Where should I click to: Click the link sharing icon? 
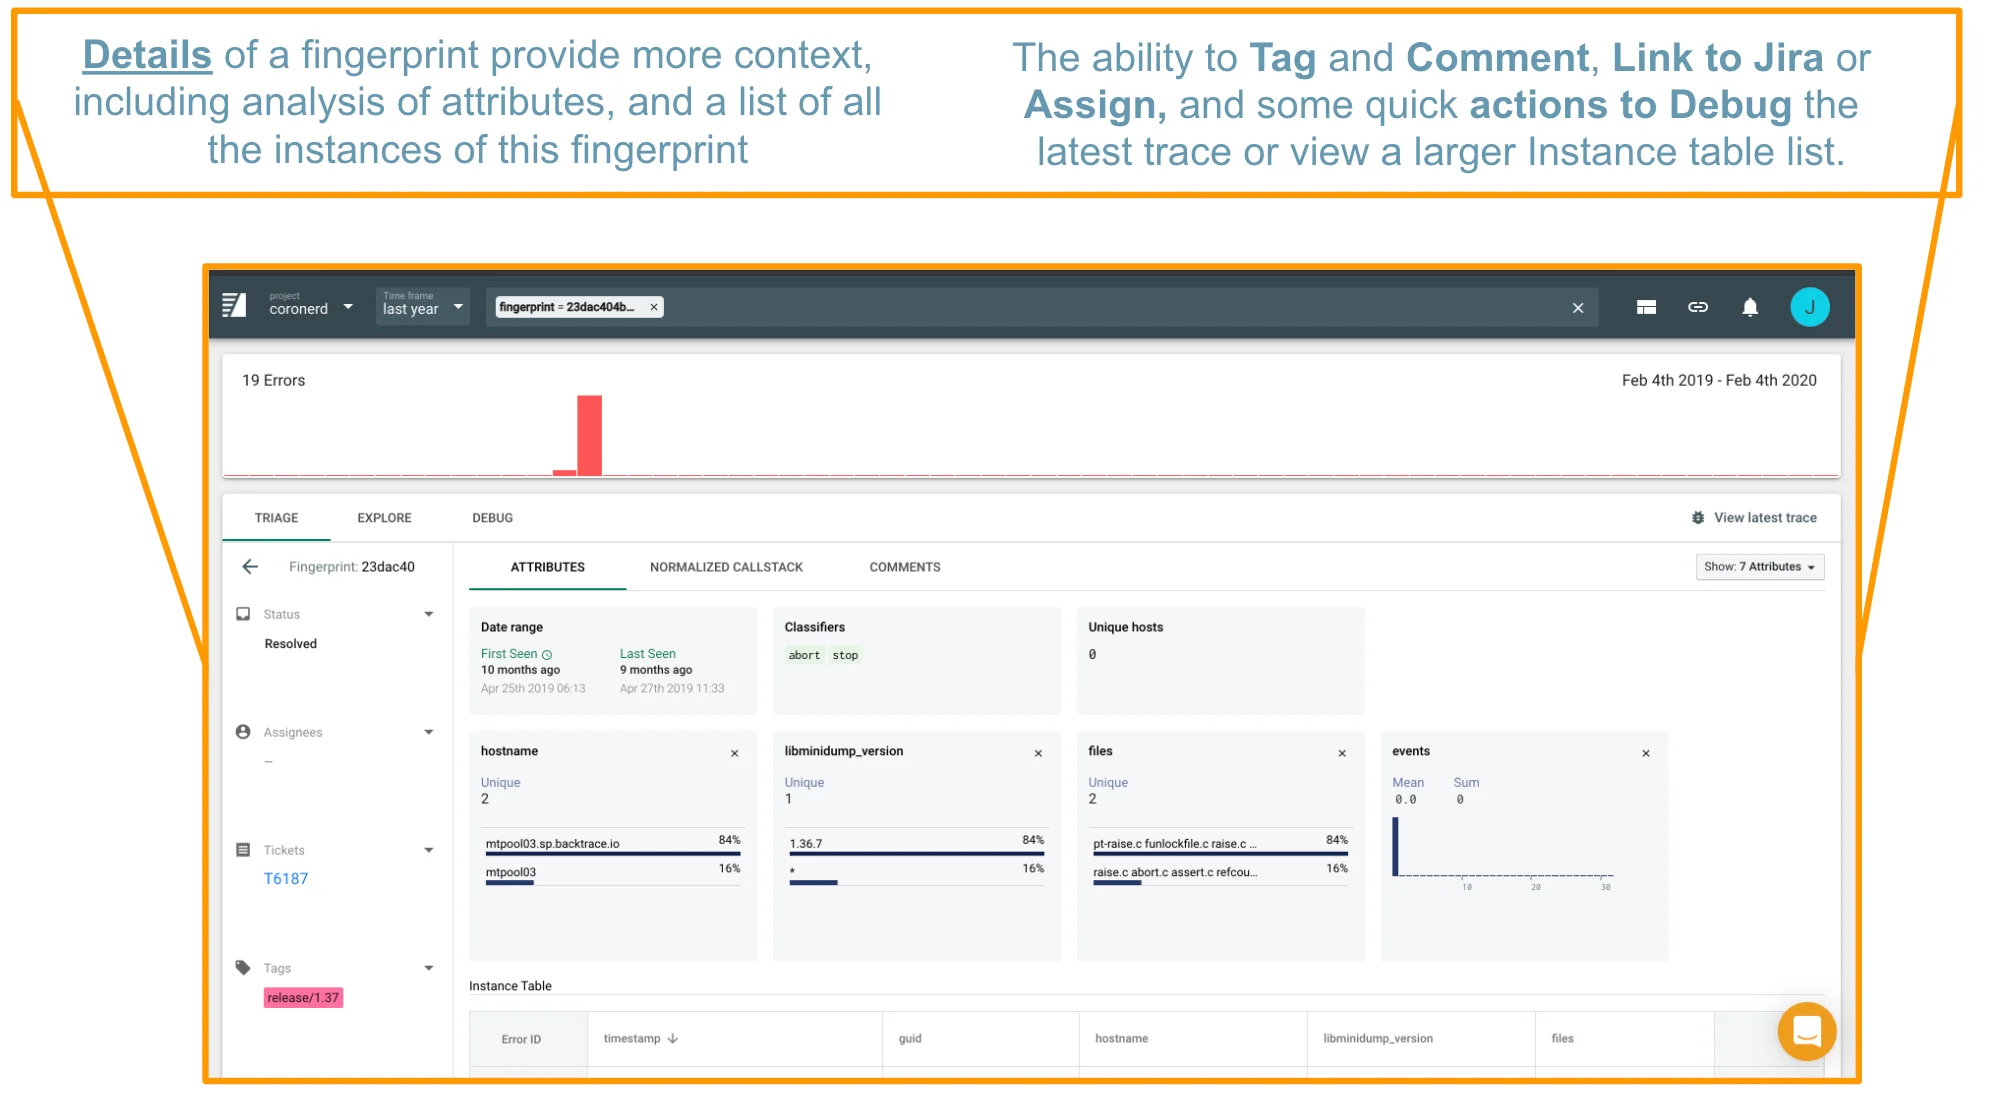(x=1698, y=307)
